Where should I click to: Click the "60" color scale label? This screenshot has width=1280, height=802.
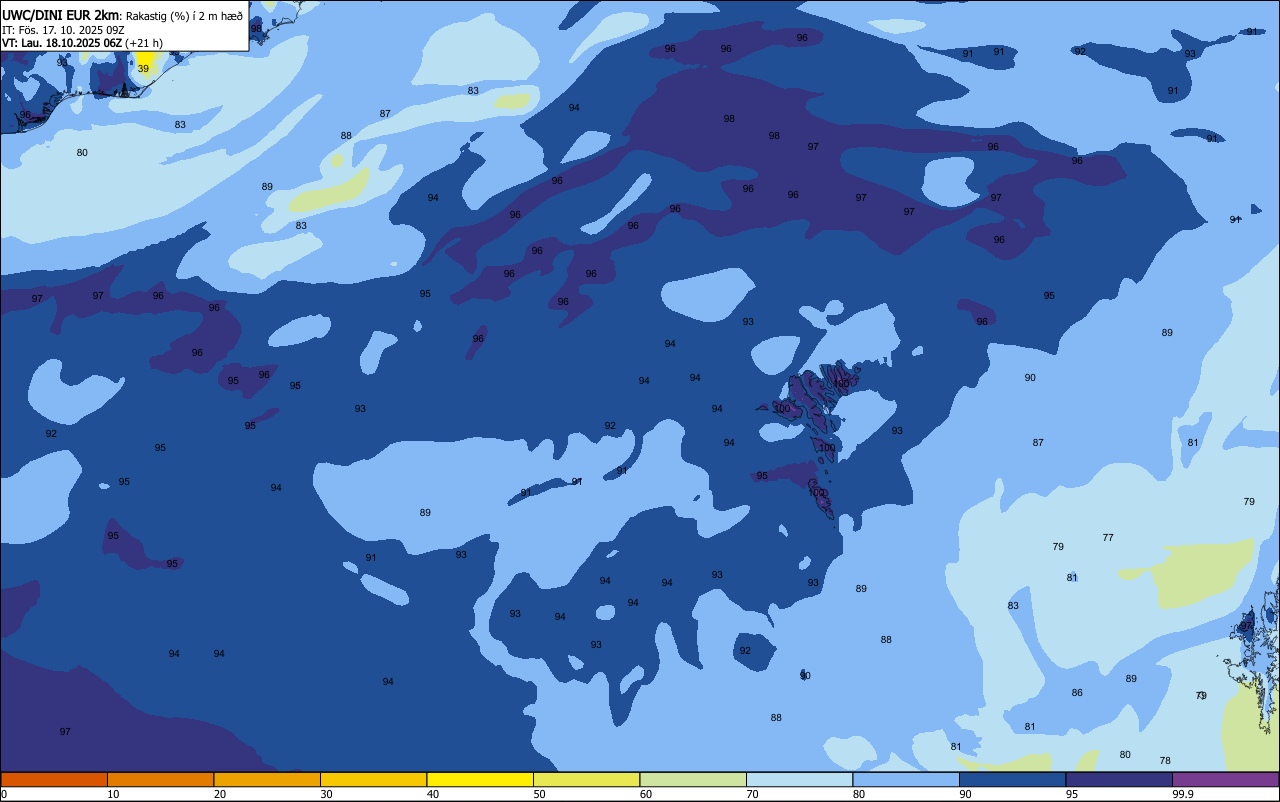[646, 794]
